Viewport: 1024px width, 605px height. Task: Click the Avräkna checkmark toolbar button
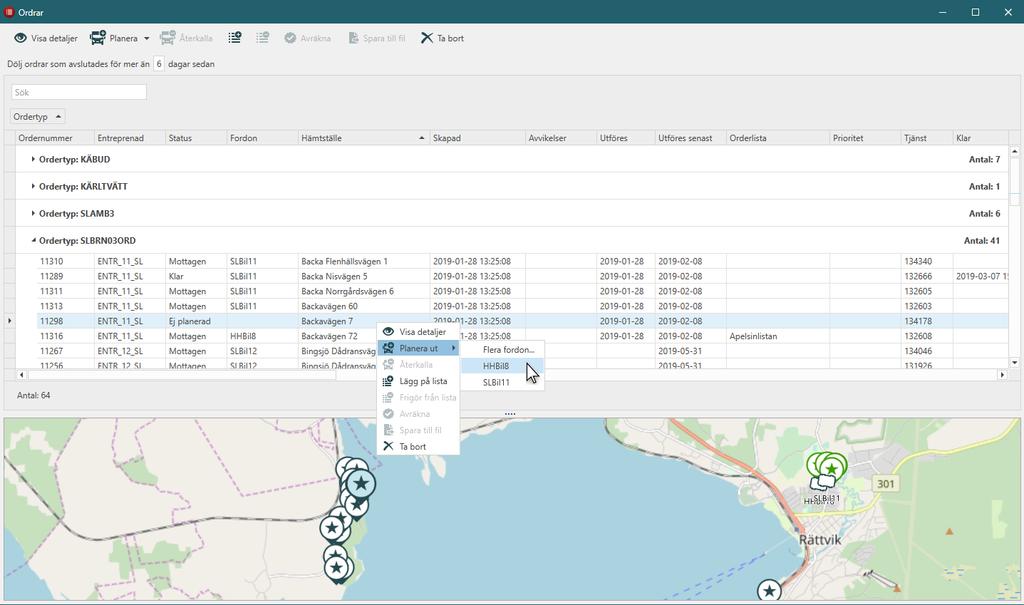308,38
